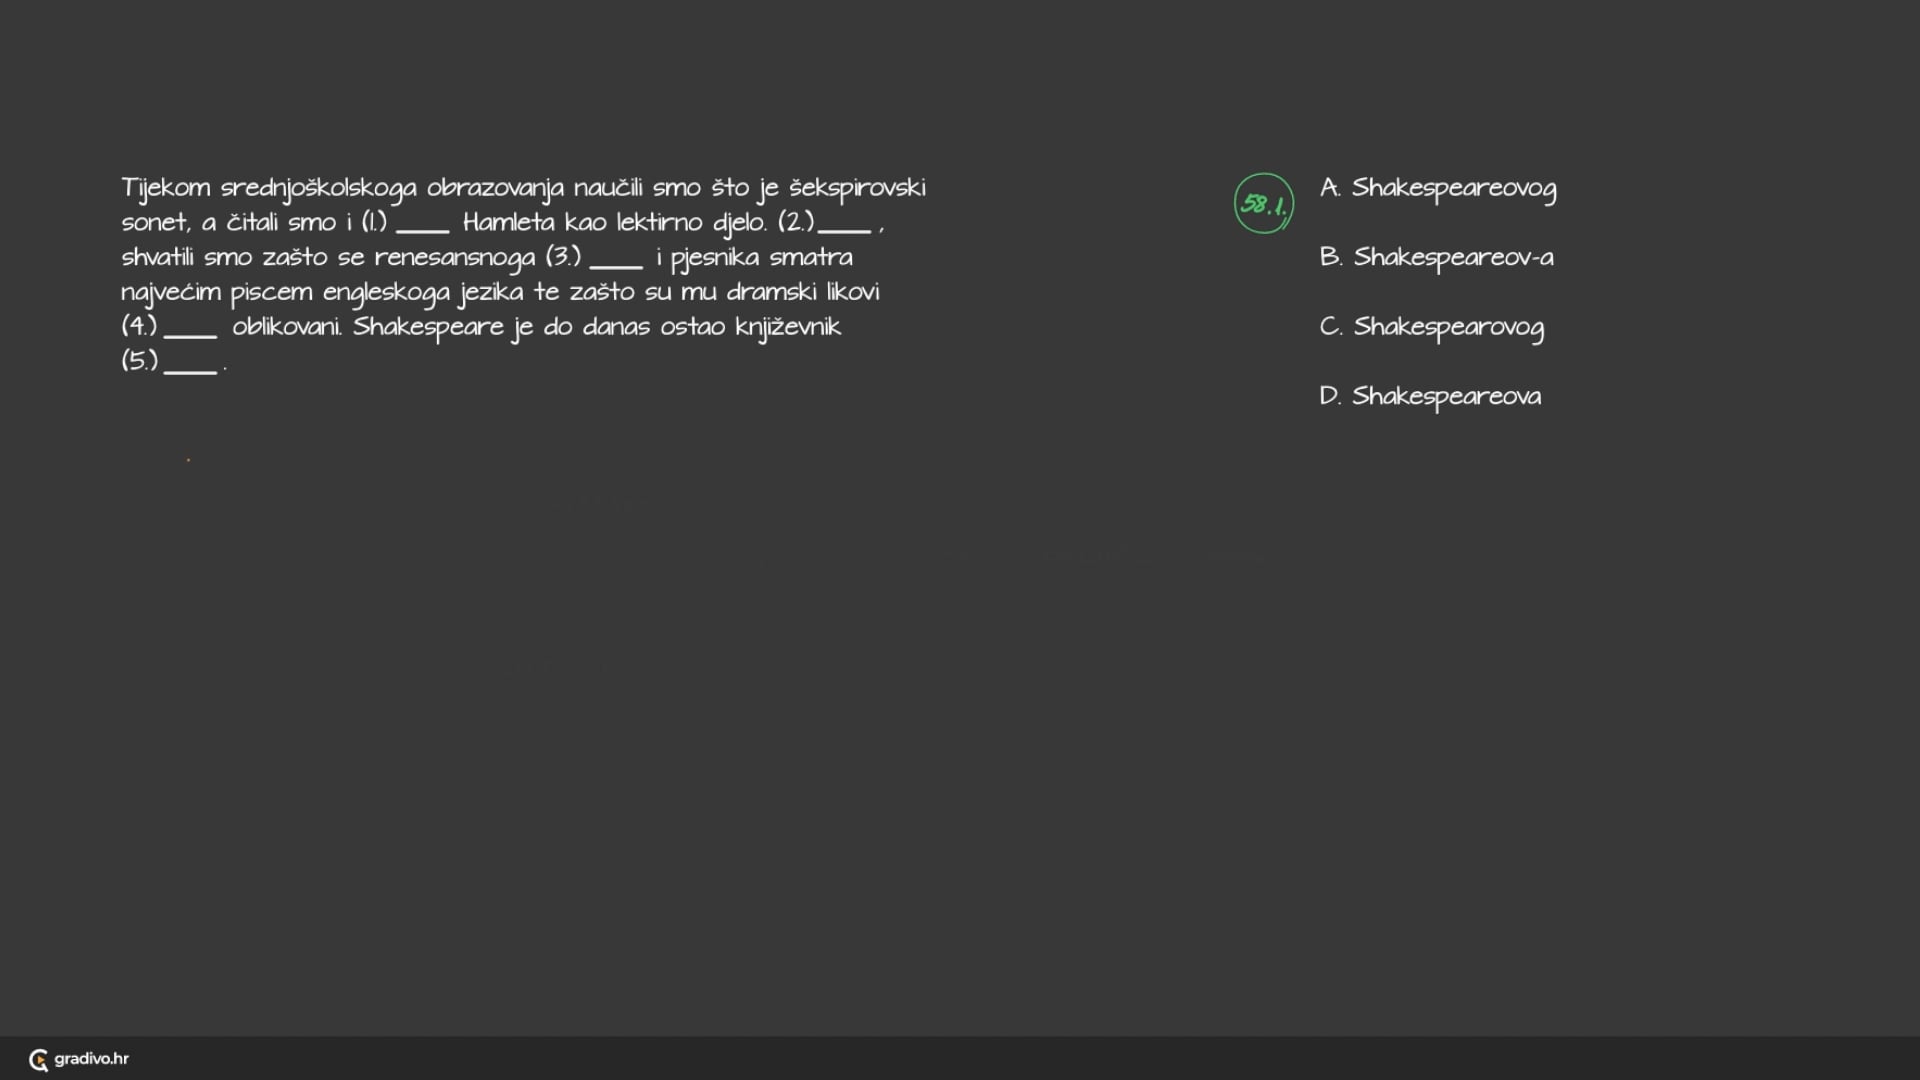Click the opening word Tijekom
Image resolution: width=1920 pixels, height=1080 pixels.
166,189
